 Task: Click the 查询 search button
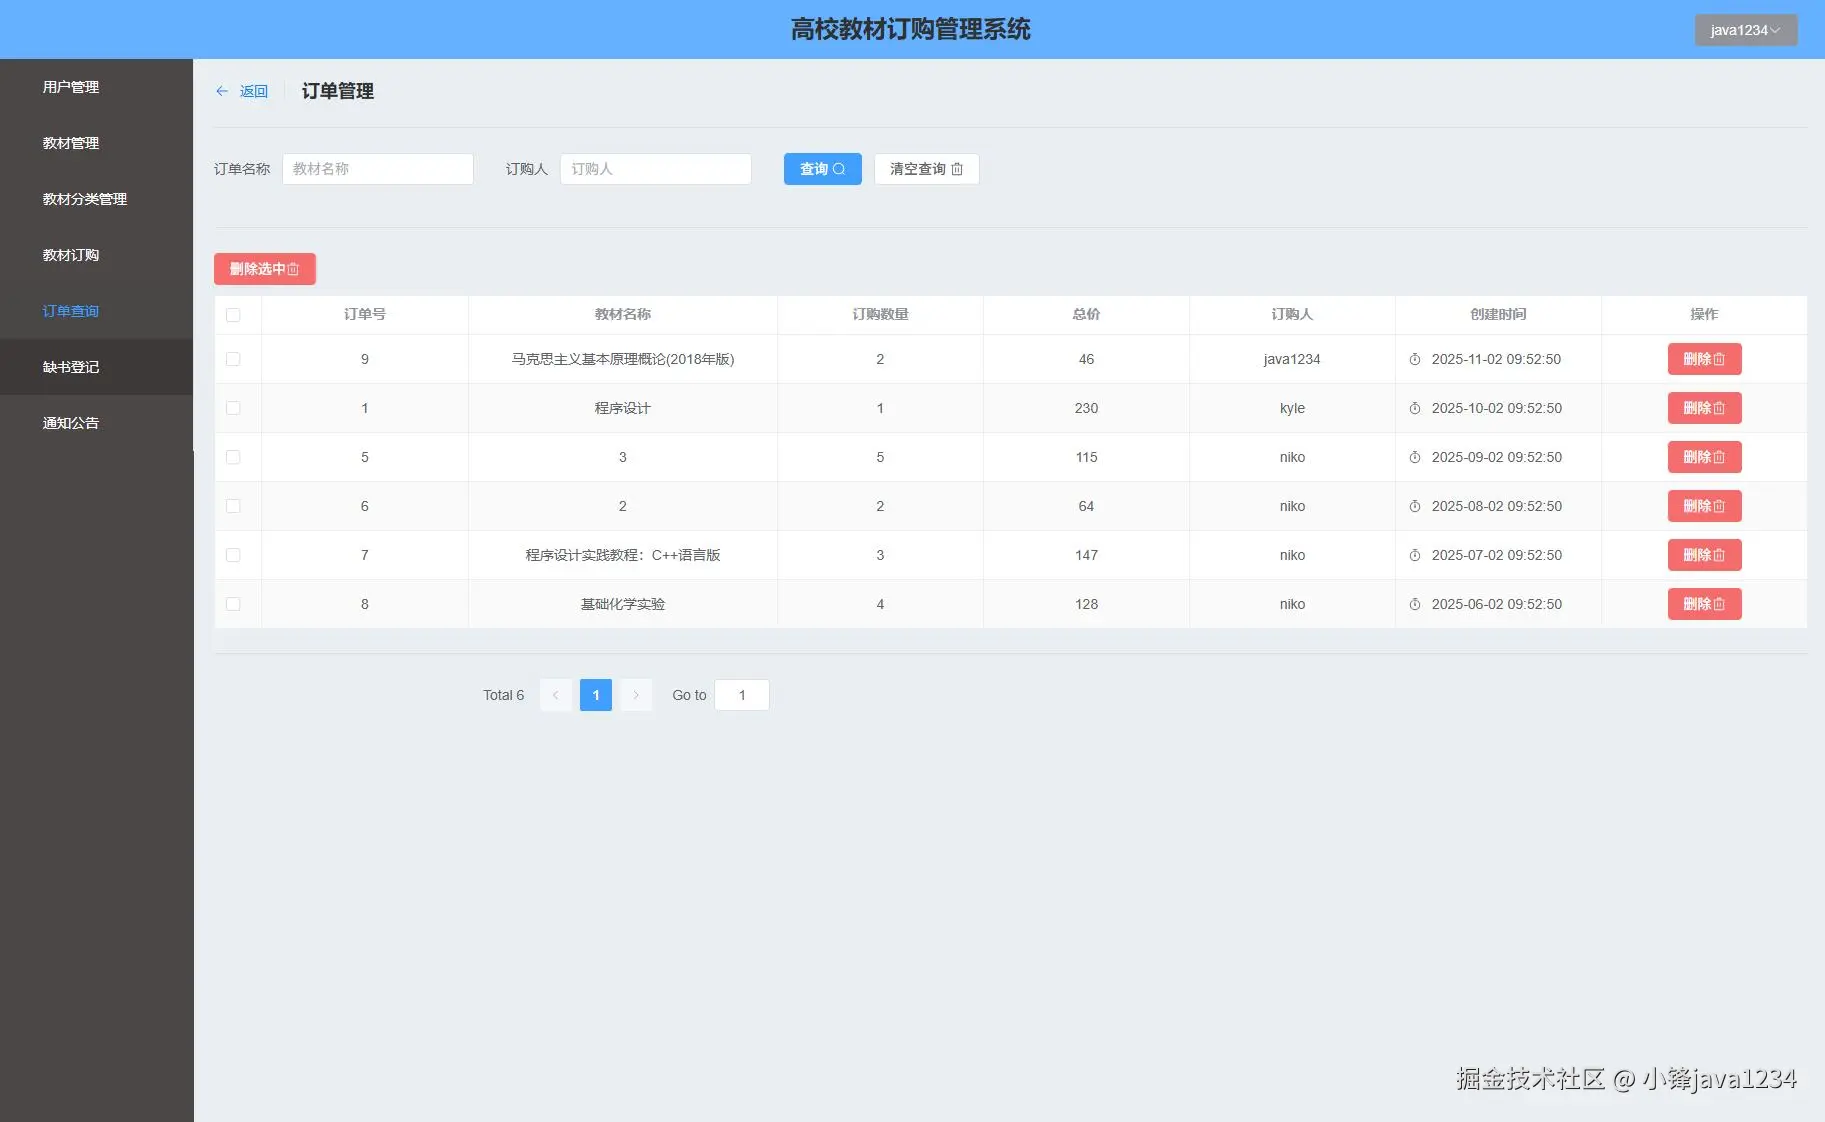[822, 169]
